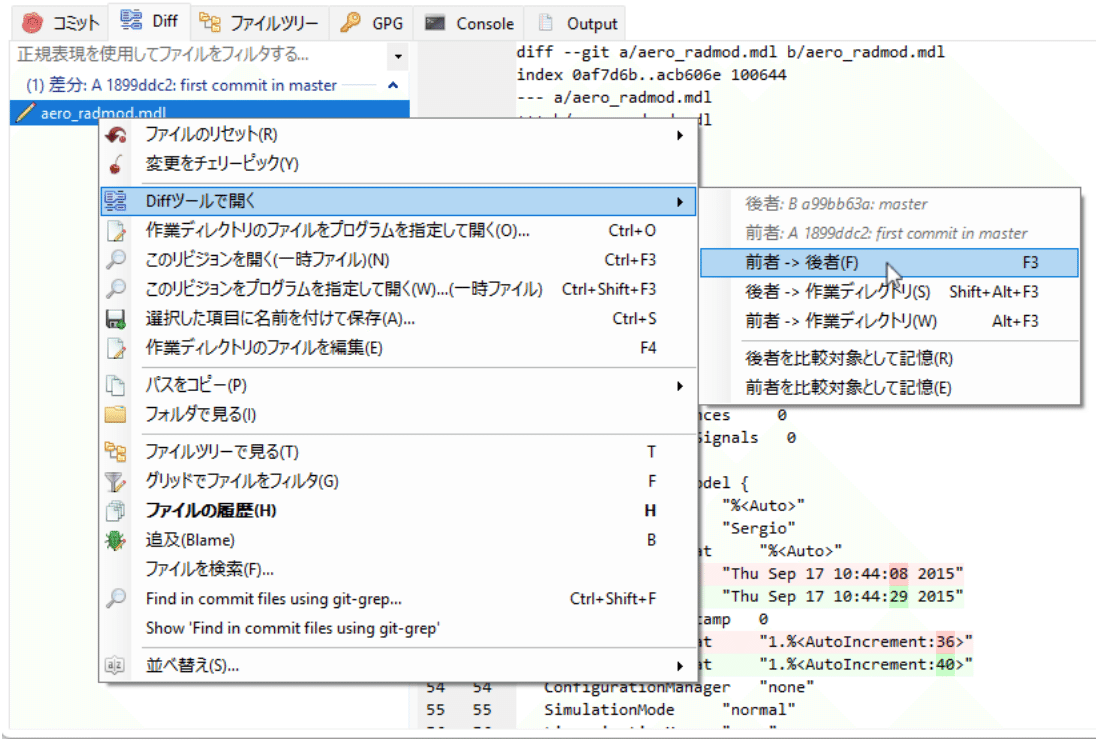1098x741 pixels.
Task: Choose Find in commit files using git-grep...
Action: click(x=398, y=599)
